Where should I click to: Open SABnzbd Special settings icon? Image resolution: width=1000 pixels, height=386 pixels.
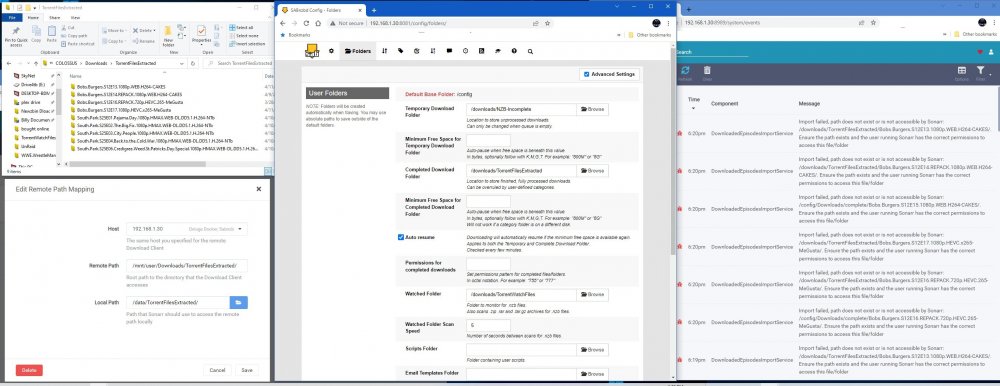click(497, 51)
